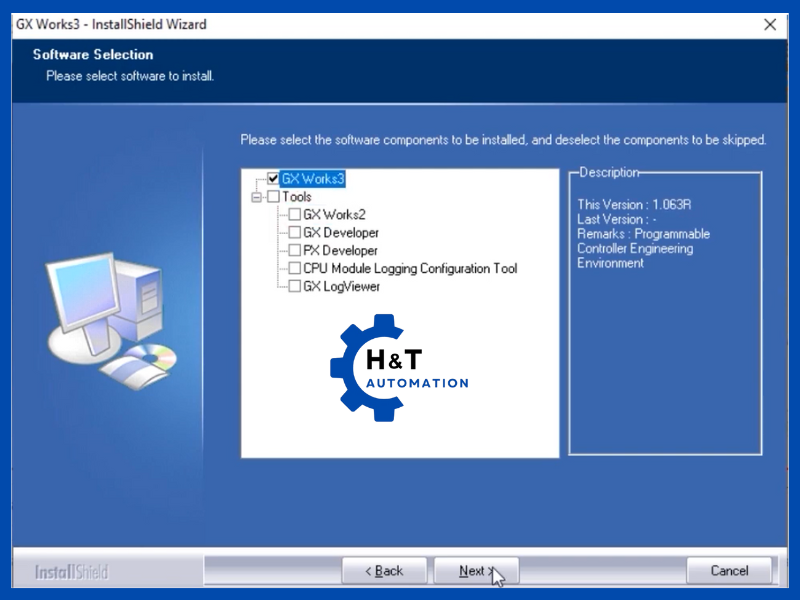Click the Next button
This screenshot has width=800, height=600.
(475, 571)
